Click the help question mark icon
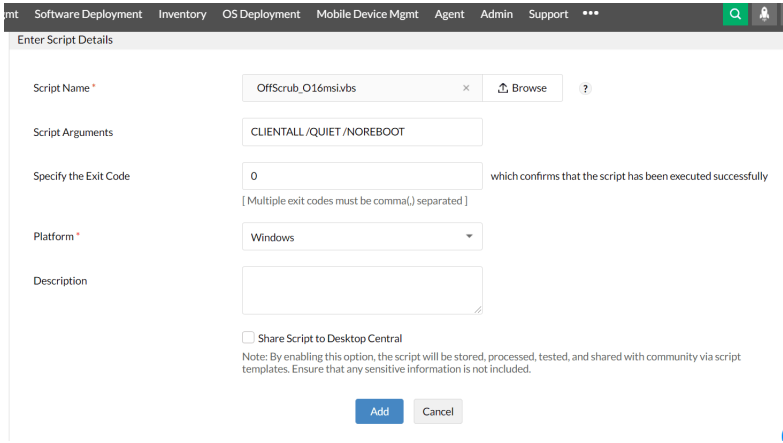Viewport: 783px width, 443px height. click(585, 88)
